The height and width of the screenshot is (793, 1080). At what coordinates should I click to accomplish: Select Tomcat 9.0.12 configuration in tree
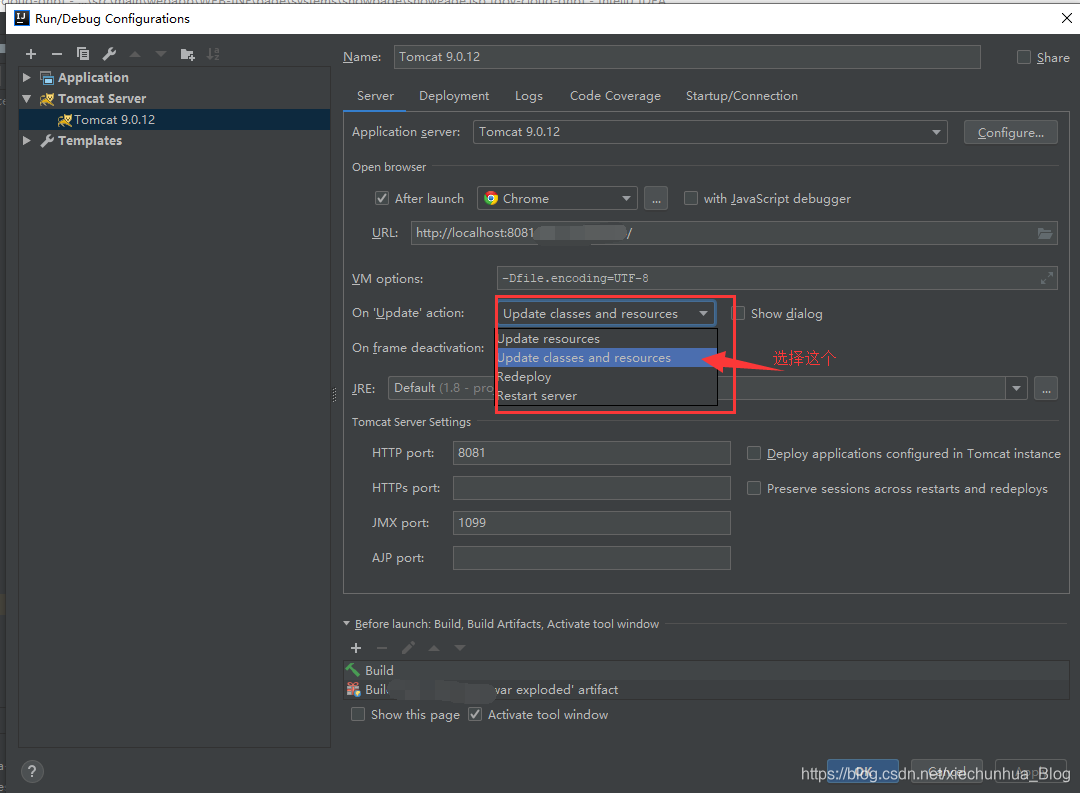[x=175, y=120]
